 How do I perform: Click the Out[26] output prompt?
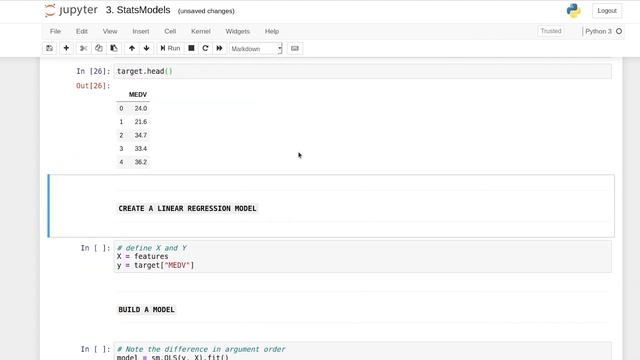93,86
